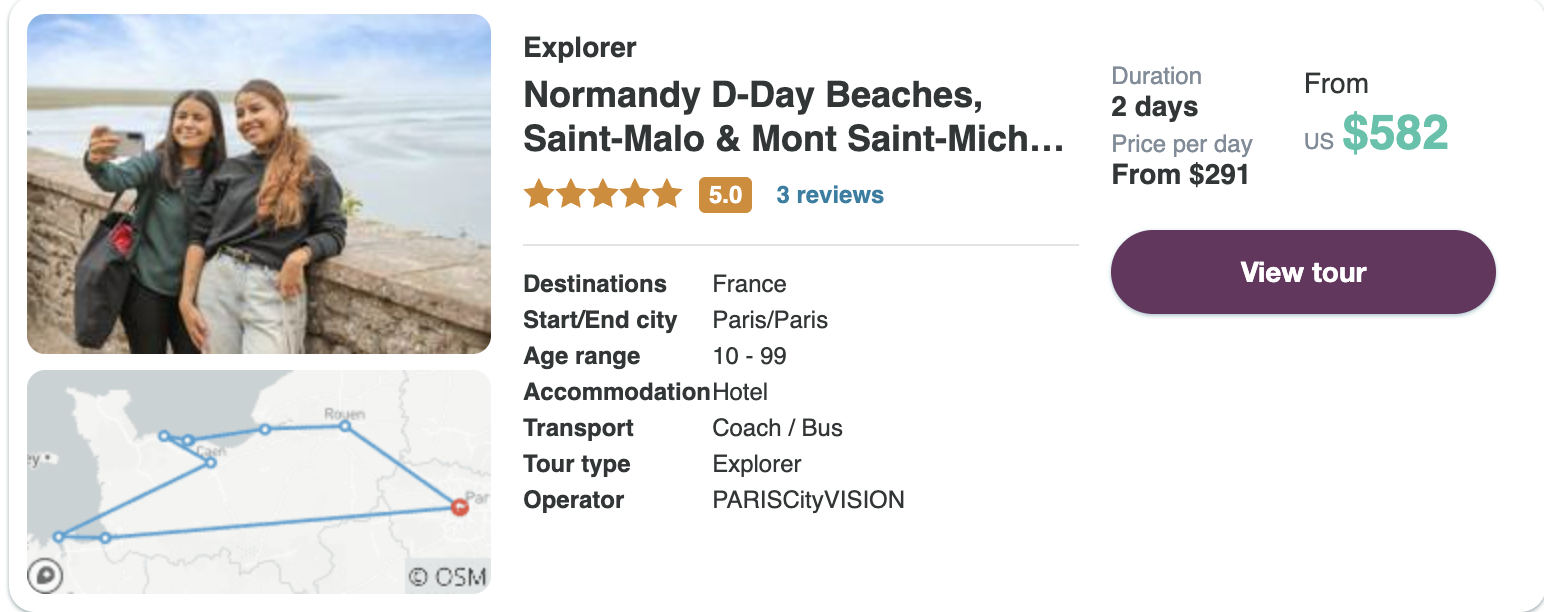Click the first gold rating star
The width and height of the screenshot is (1544, 612).
pyautogui.click(x=539, y=194)
